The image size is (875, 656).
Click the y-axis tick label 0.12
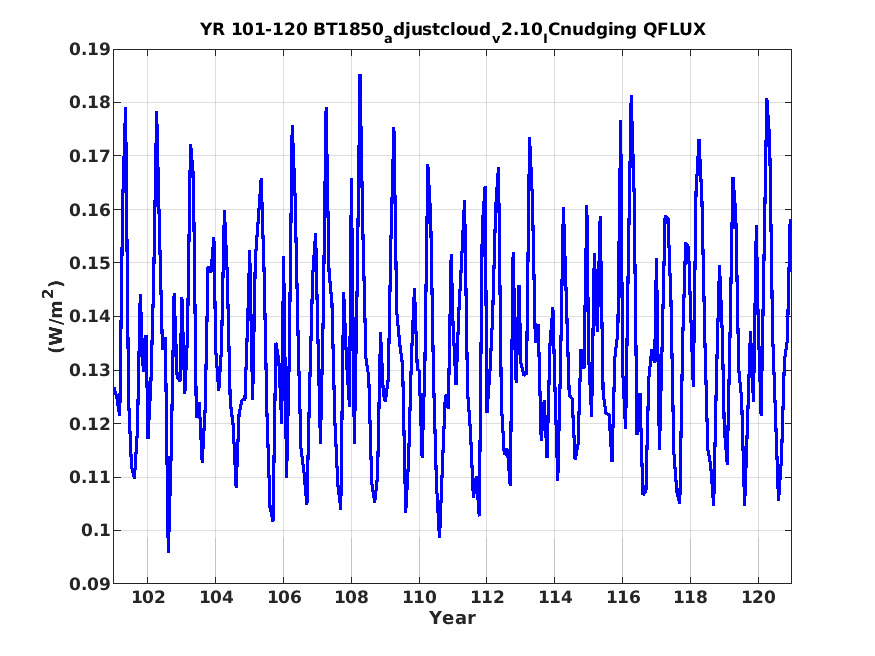tap(89, 423)
